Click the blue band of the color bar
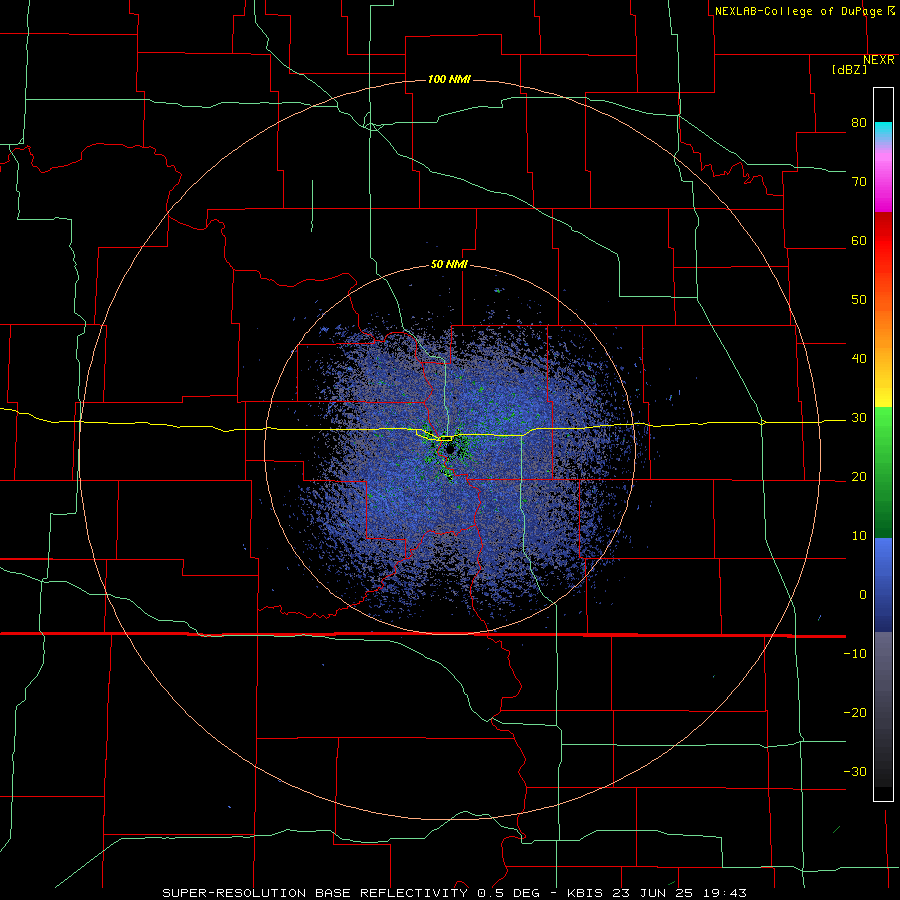Screen dimensions: 900x900 point(883,584)
